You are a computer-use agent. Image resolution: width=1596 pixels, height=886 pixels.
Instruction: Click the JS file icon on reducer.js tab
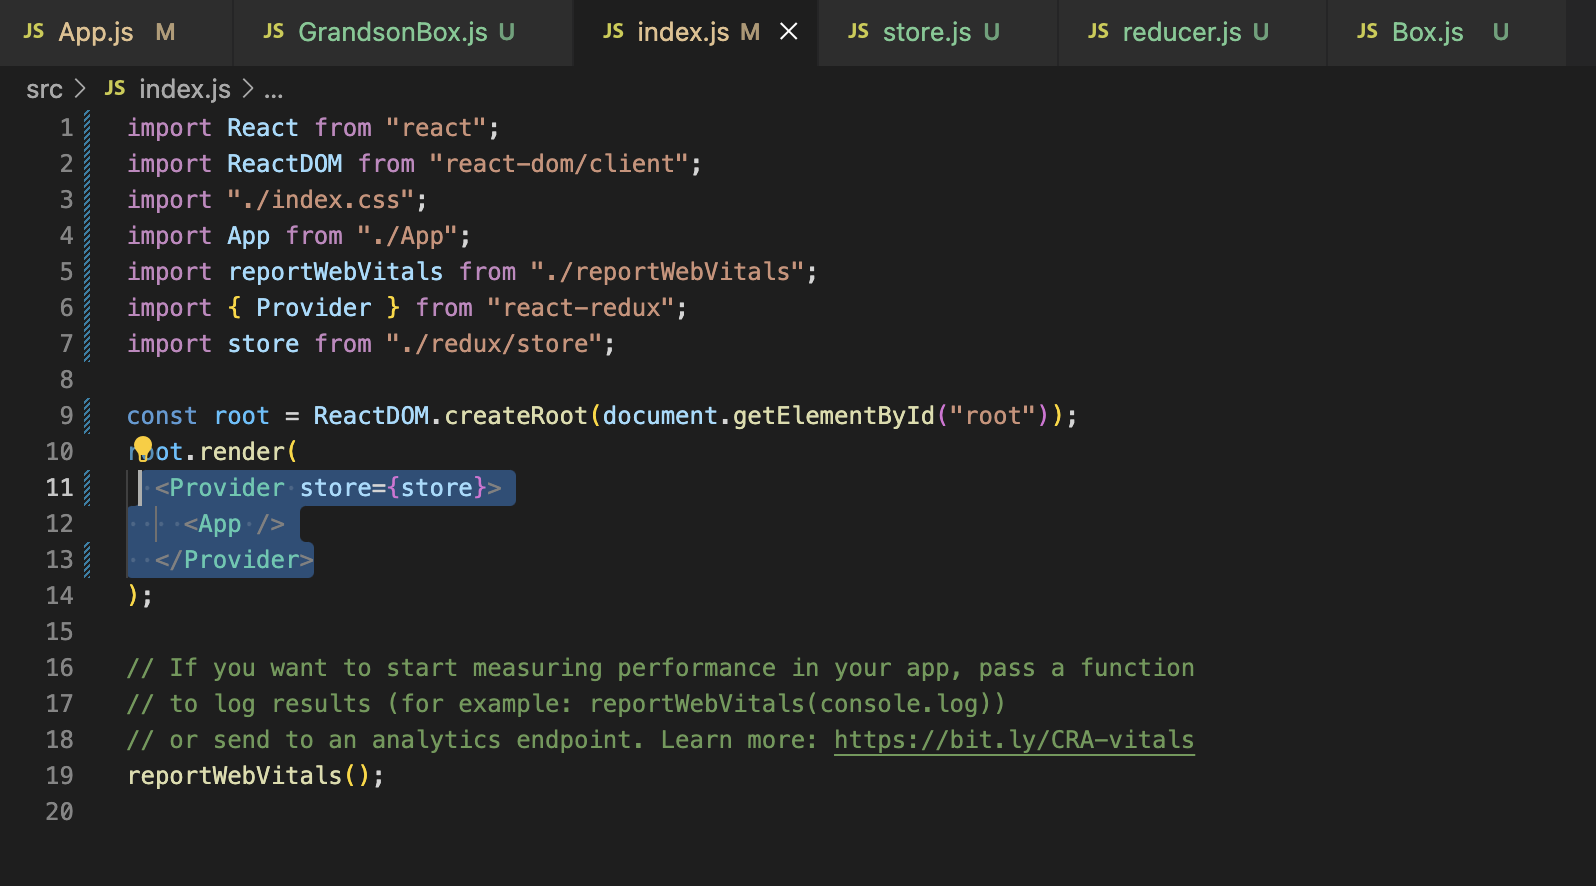[1098, 32]
